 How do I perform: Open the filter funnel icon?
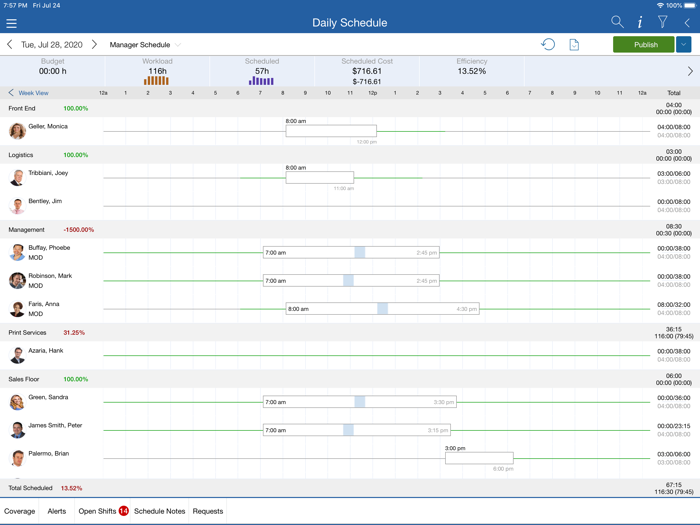pyautogui.click(x=663, y=22)
